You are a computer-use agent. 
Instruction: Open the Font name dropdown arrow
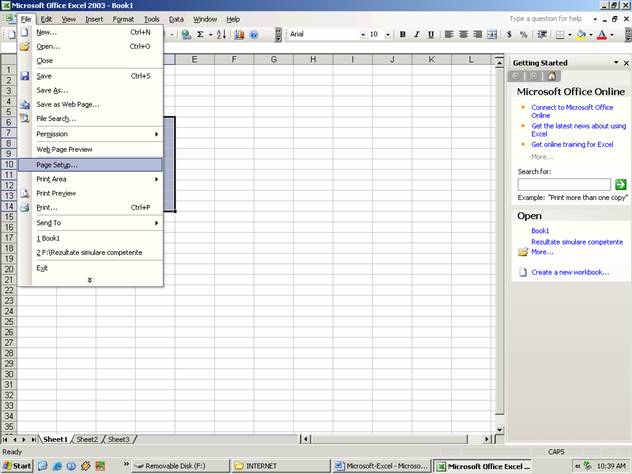click(x=363, y=35)
